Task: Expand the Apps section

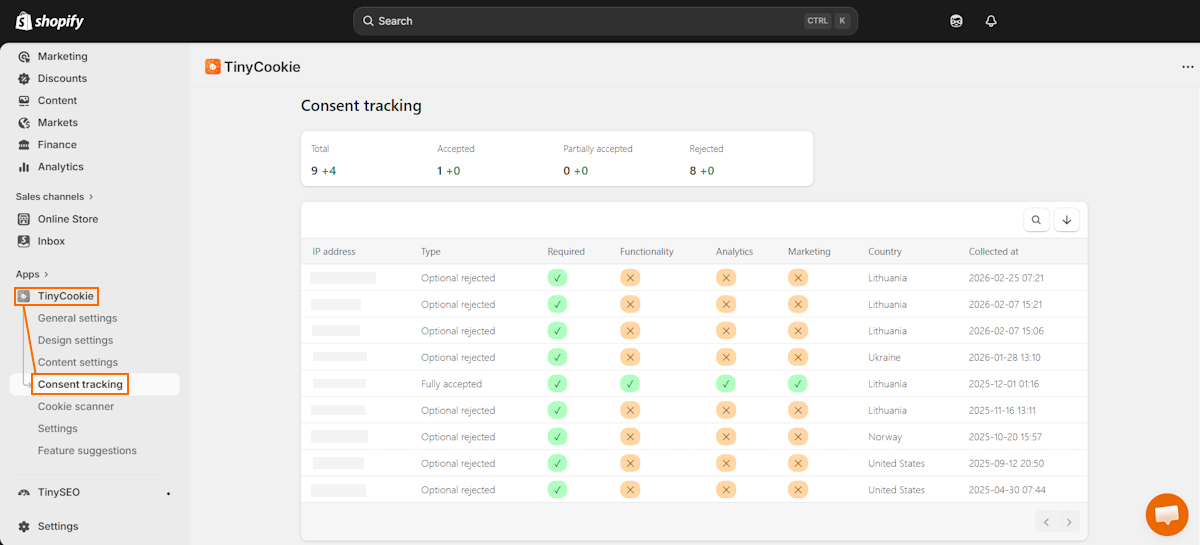Action: click(x=32, y=274)
